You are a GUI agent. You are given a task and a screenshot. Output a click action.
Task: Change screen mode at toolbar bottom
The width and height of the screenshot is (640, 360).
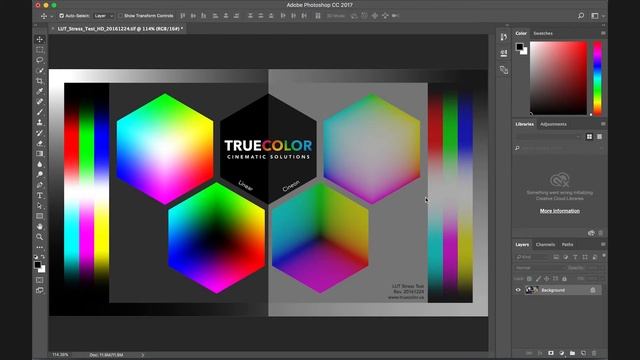(40, 291)
